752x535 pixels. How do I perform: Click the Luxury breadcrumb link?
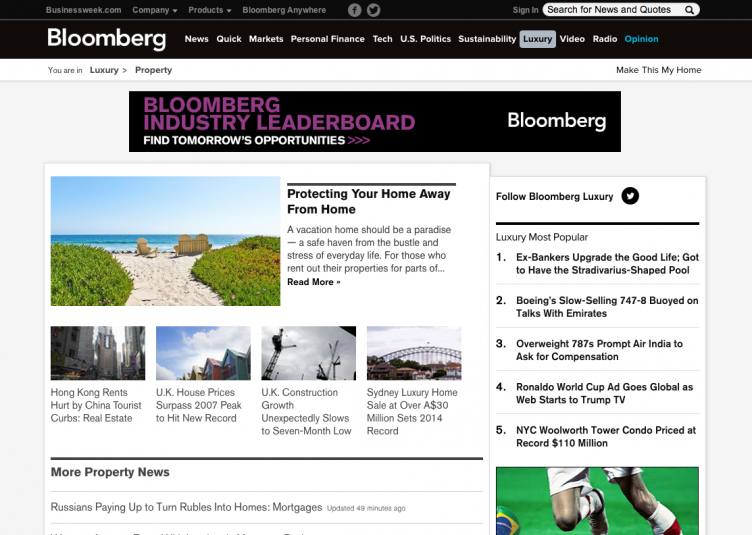pyautogui.click(x=104, y=70)
